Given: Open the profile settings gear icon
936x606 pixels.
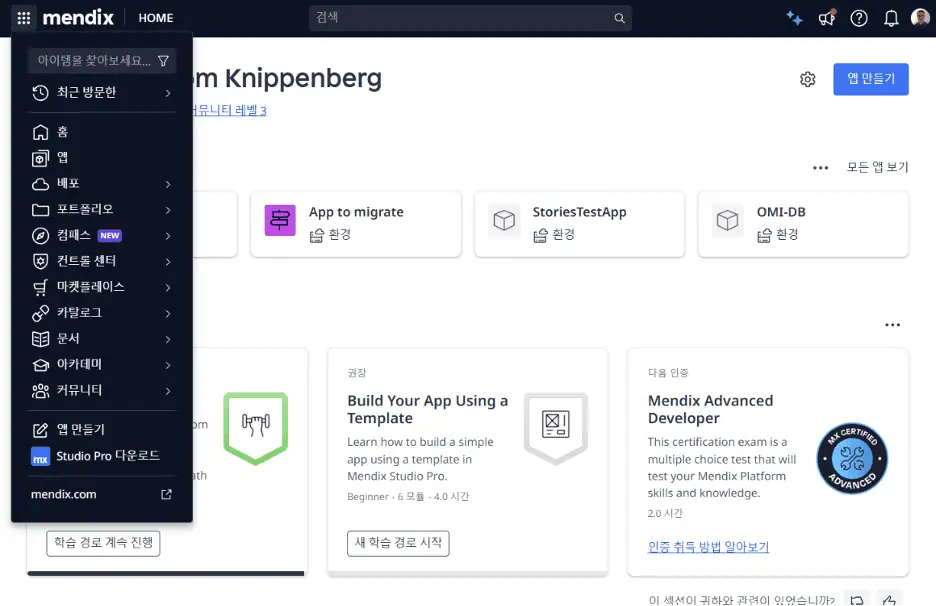Looking at the screenshot, I should (808, 79).
